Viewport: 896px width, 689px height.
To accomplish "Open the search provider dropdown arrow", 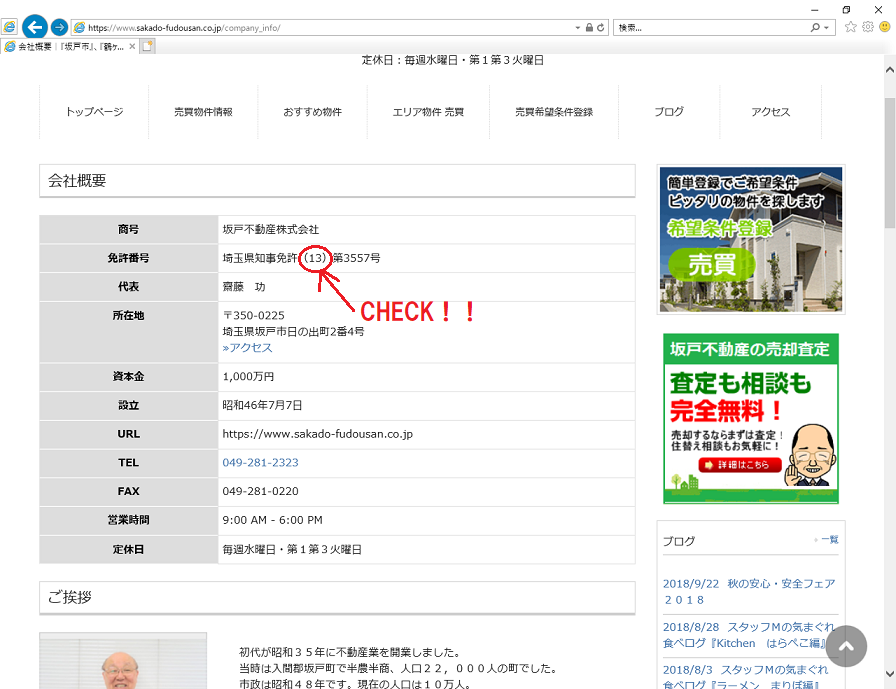I will (826, 27).
